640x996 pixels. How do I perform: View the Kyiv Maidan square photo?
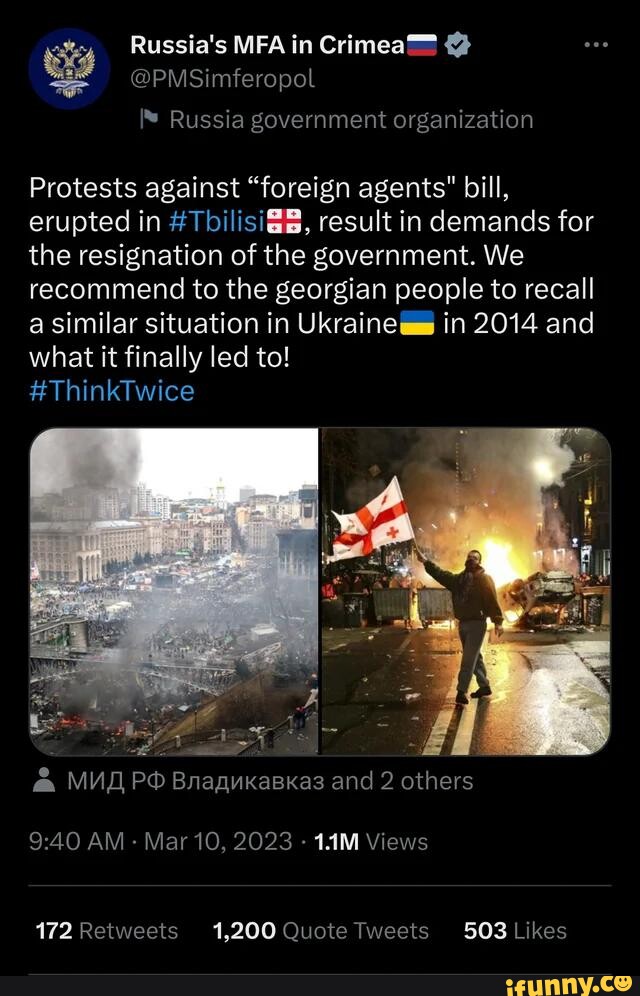click(x=174, y=591)
